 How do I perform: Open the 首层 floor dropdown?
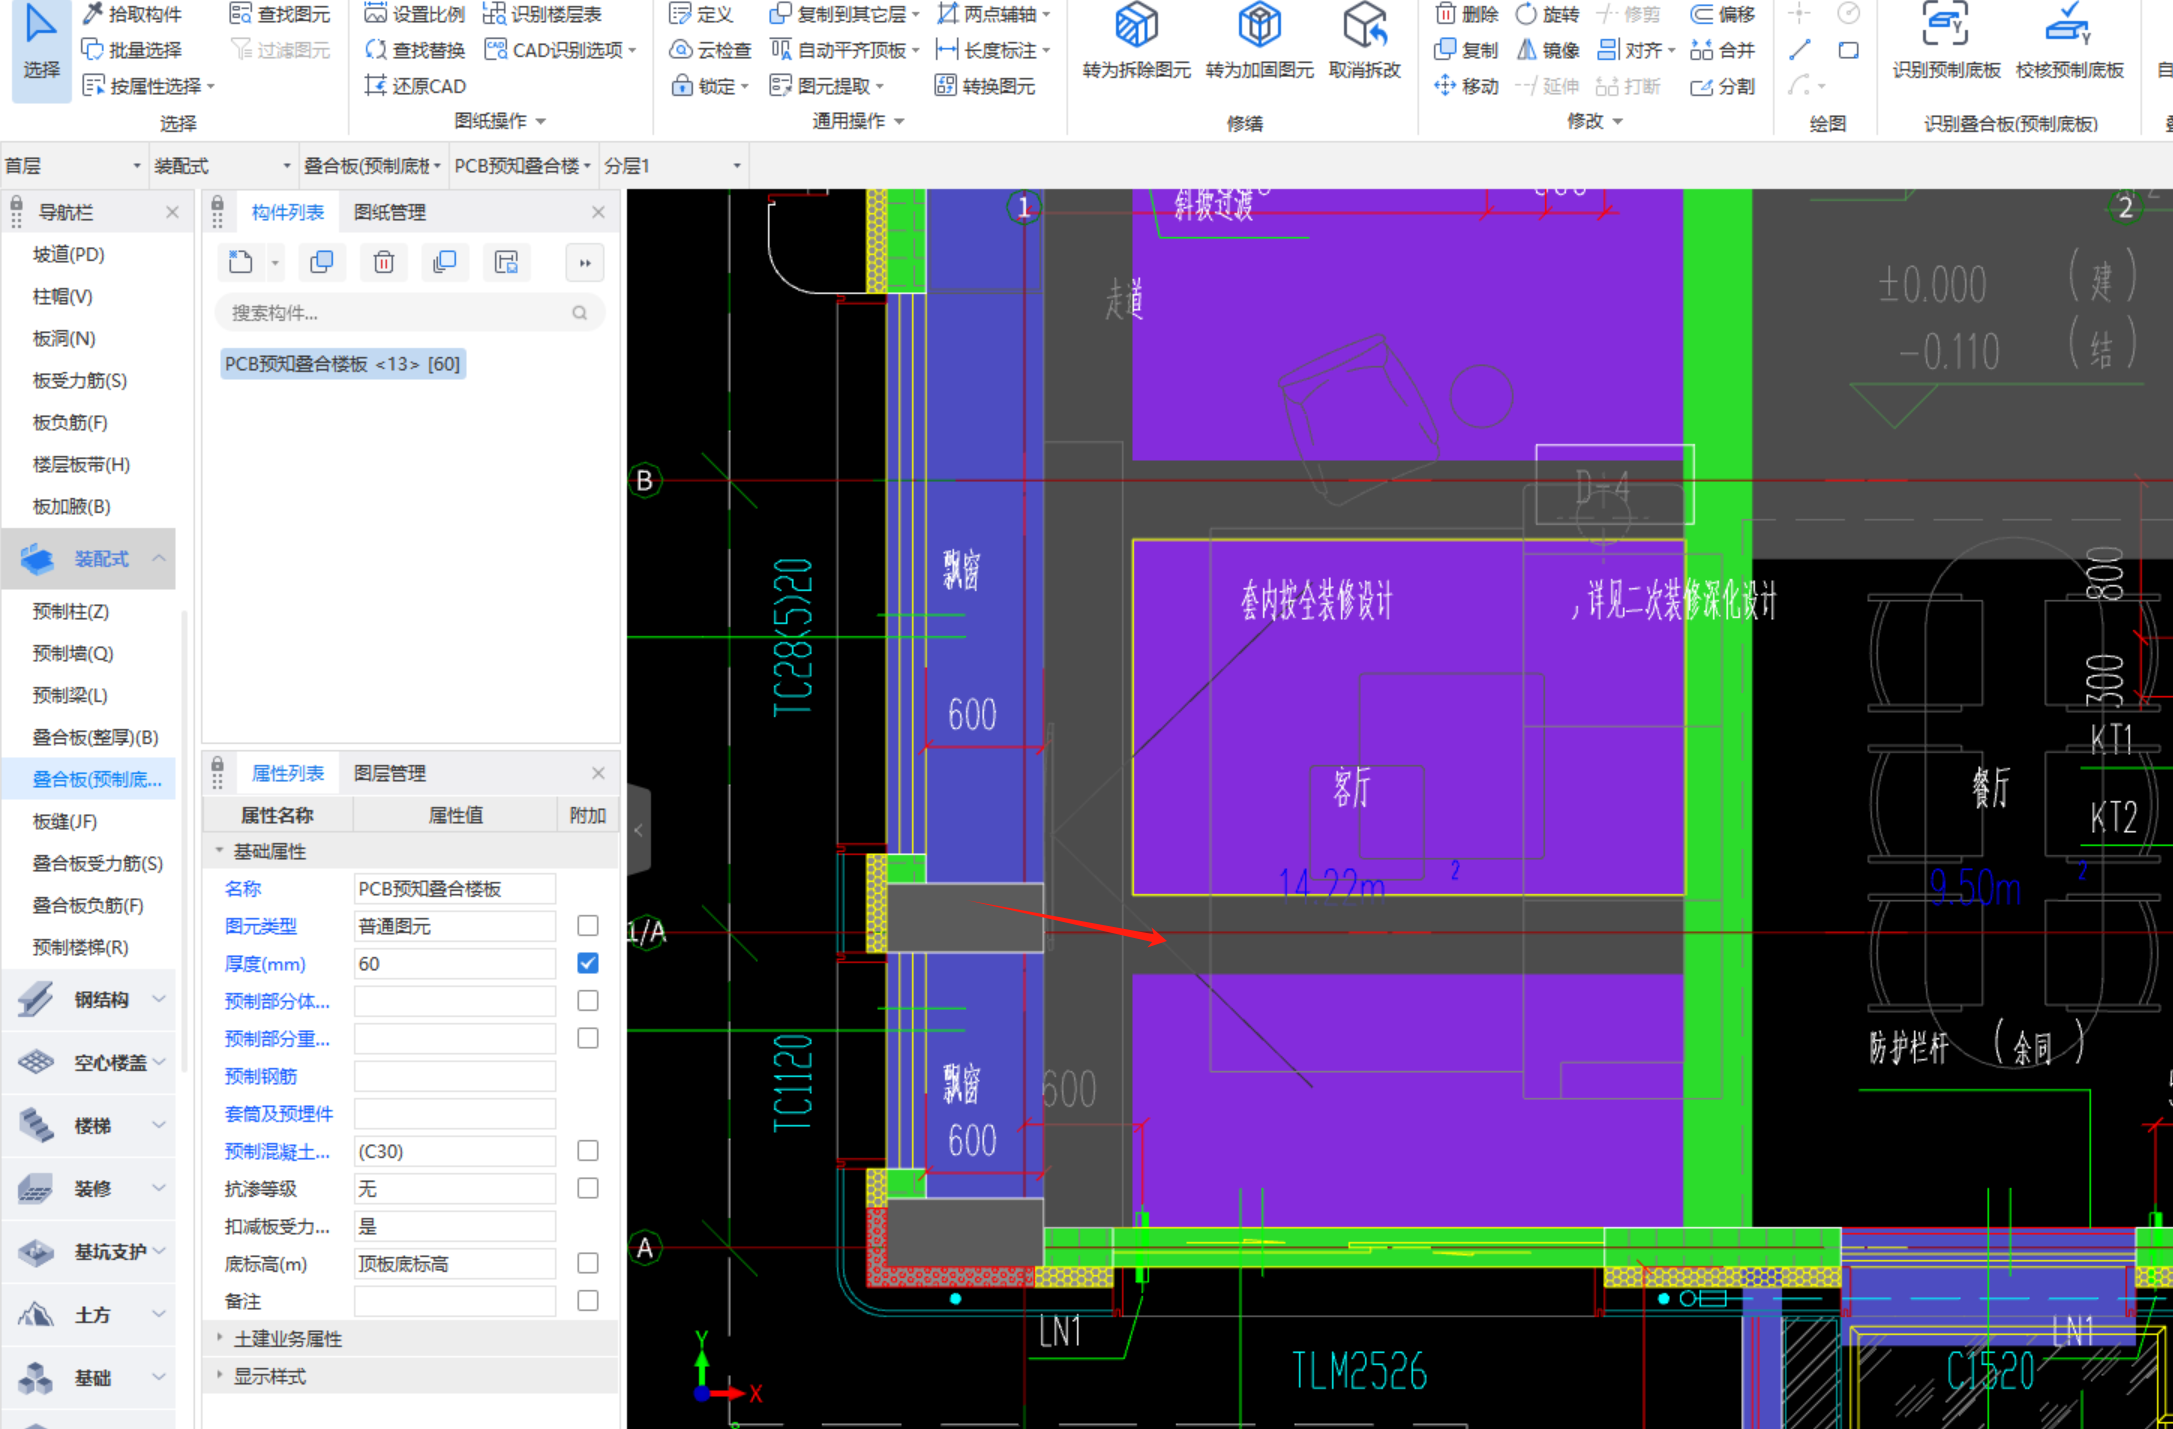click(x=72, y=166)
